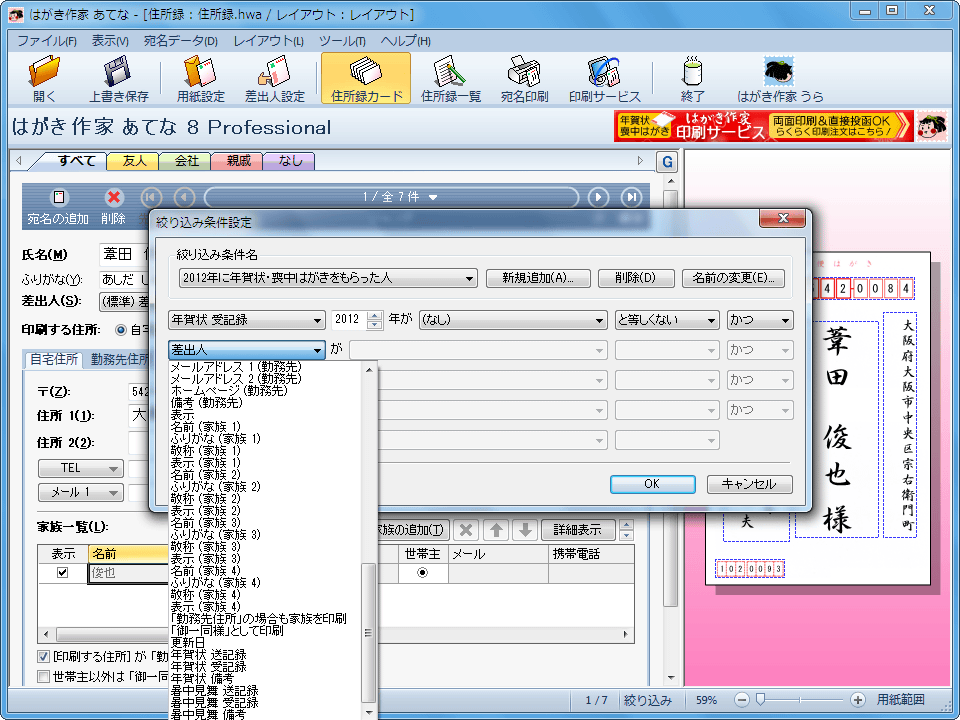Increase the 2012 year spinner
The width and height of the screenshot is (960, 720).
click(x=375, y=315)
